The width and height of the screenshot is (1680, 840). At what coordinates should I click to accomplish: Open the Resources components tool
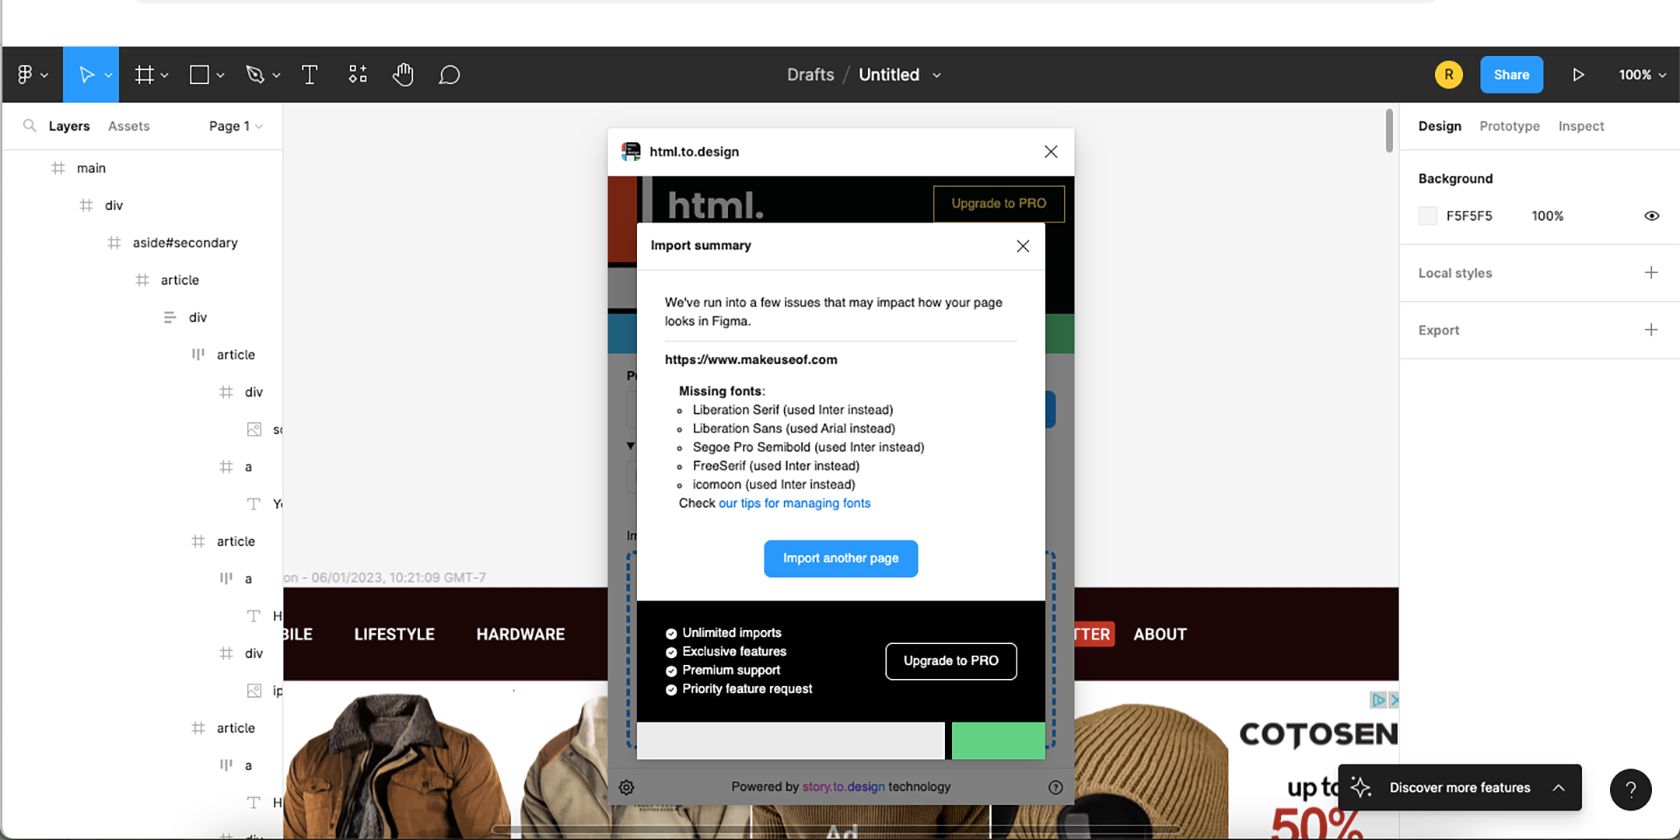(x=358, y=75)
